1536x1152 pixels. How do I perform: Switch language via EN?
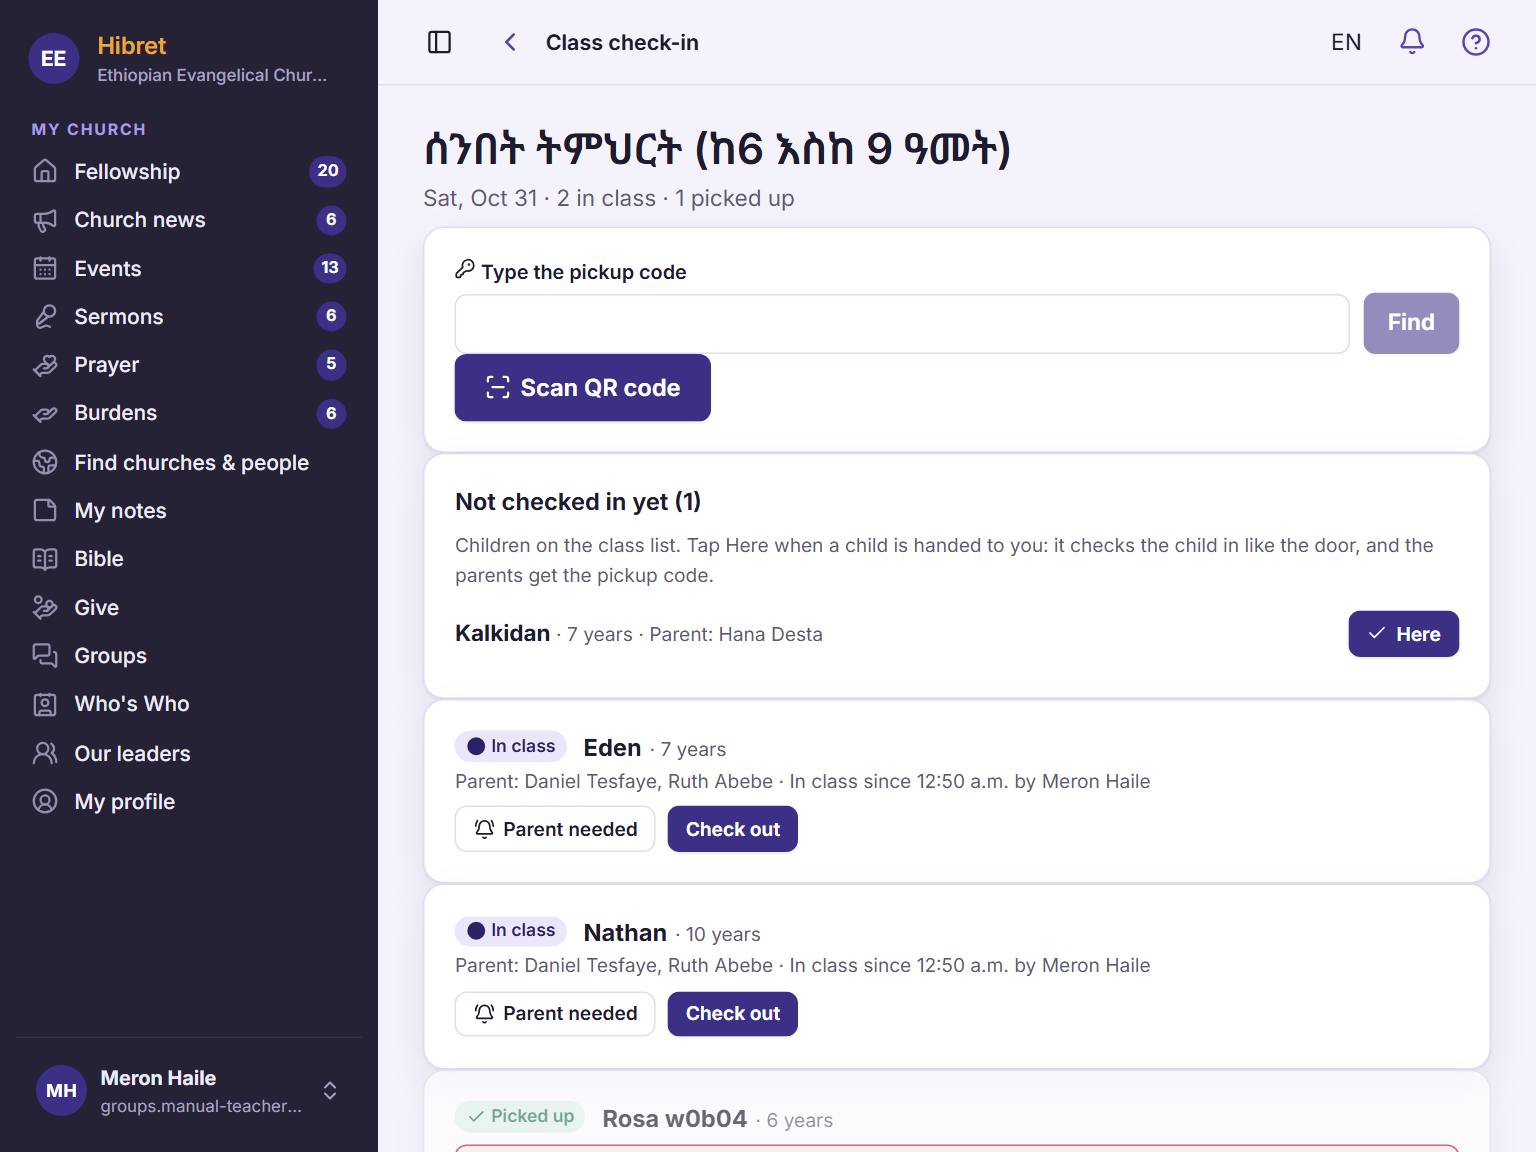click(1346, 42)
